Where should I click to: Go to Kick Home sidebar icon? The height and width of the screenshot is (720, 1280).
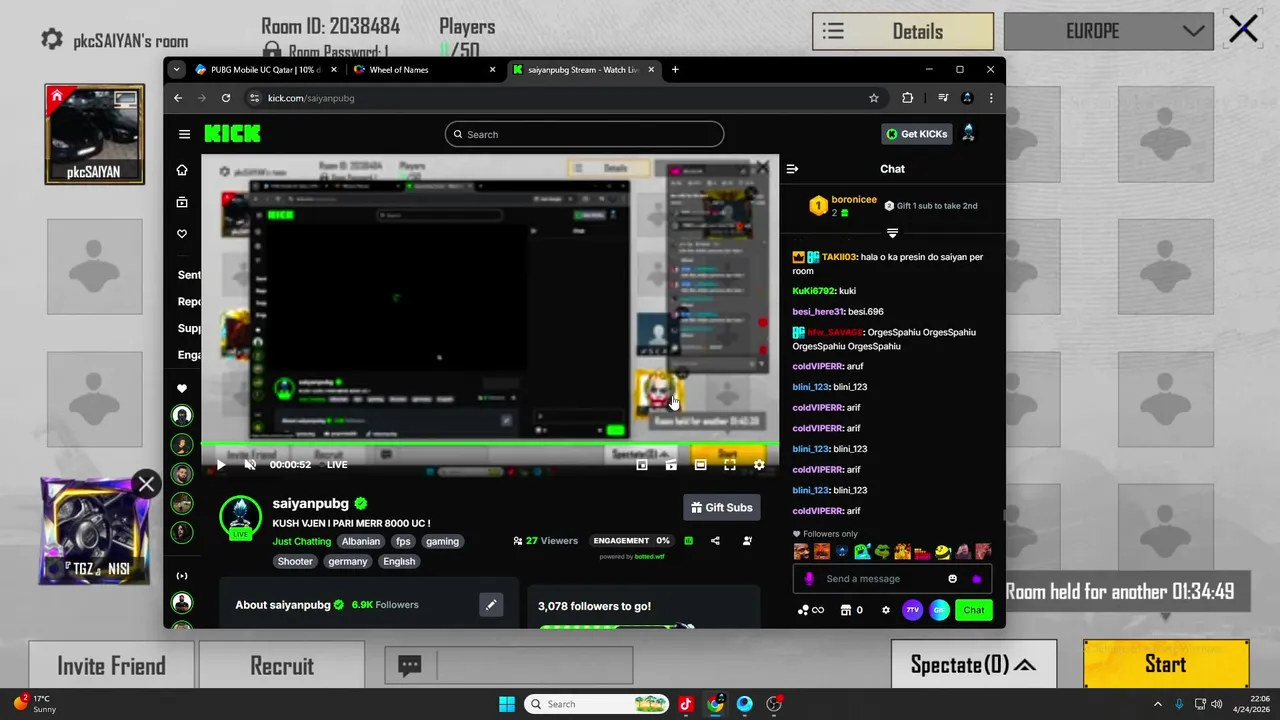click(x=182, y=170)
